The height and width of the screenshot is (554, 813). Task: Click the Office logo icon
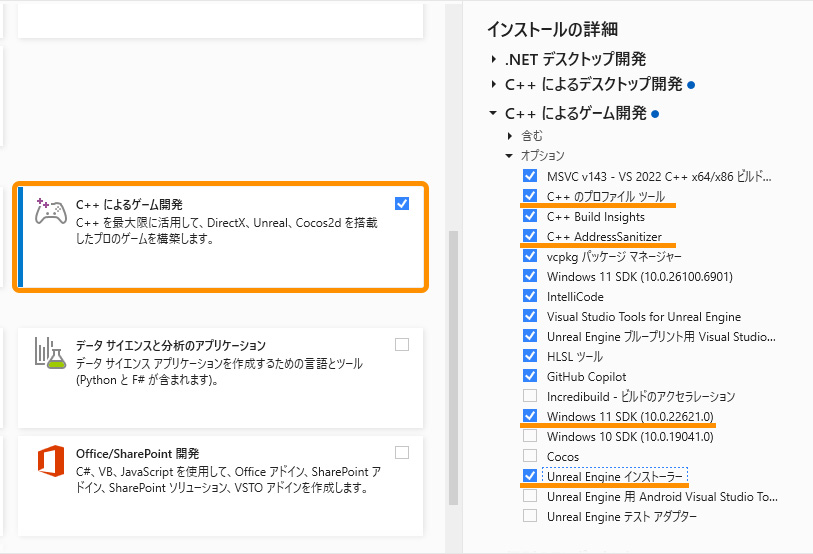[51, 461]
